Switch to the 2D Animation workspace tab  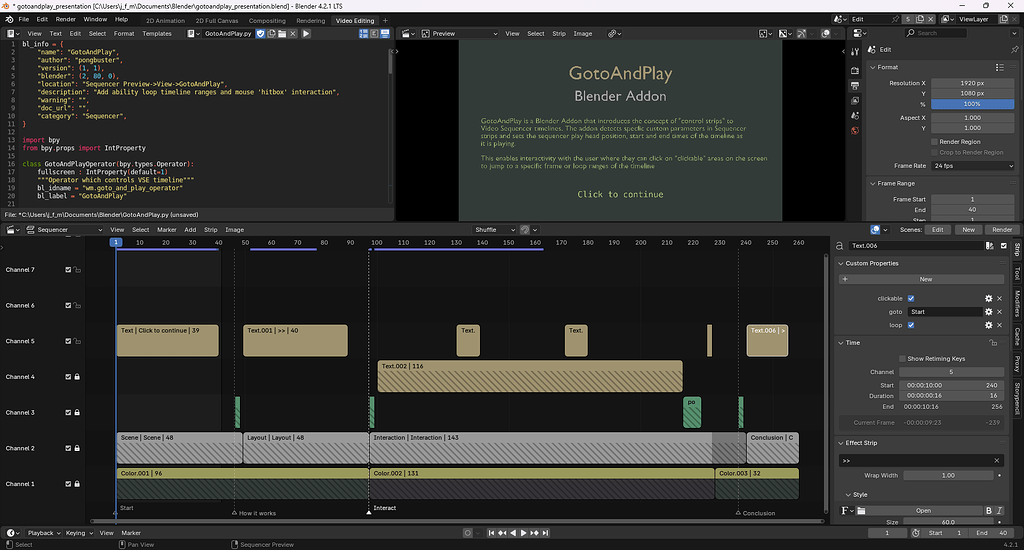[165, 21]
